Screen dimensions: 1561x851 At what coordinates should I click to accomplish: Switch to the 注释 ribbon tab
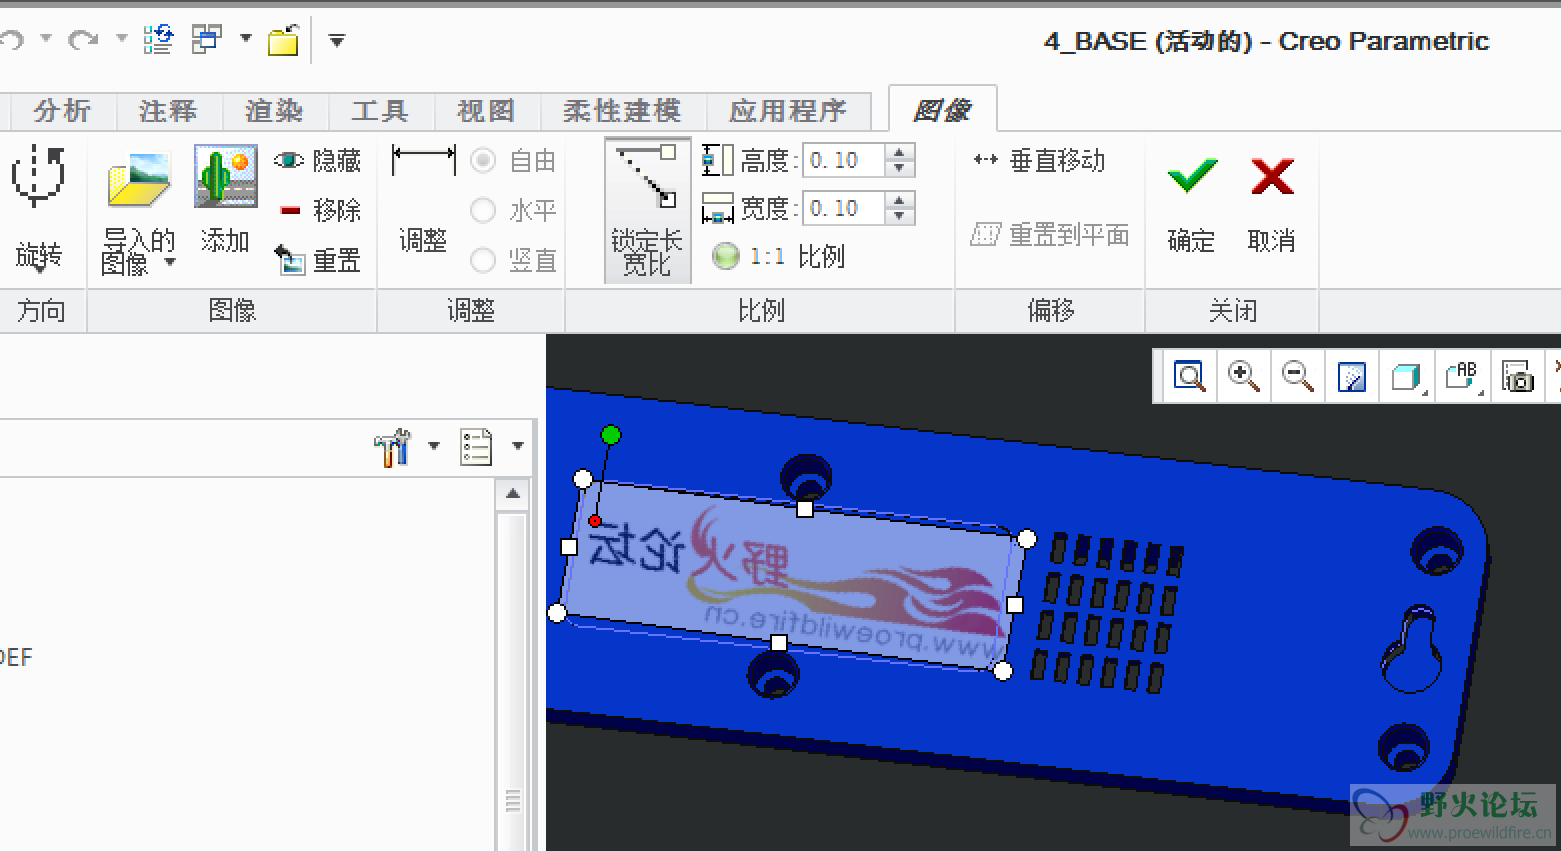click(x=168, y=111)
